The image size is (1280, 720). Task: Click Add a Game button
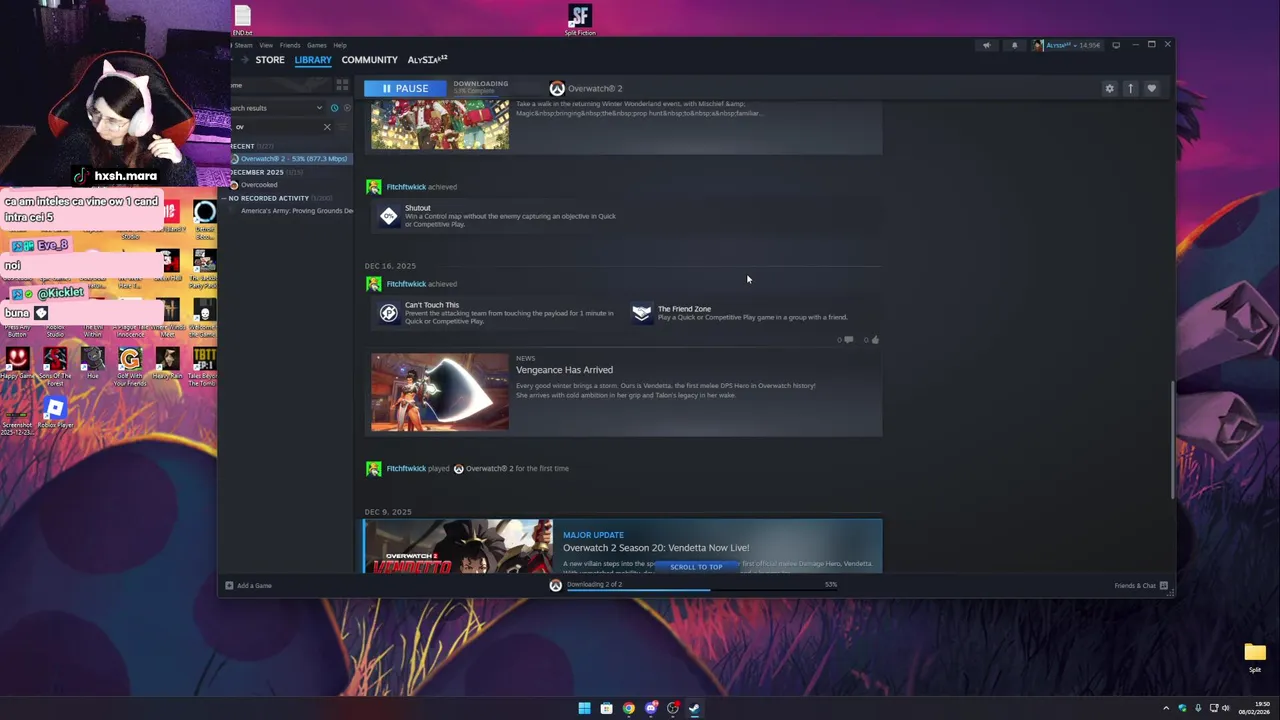click(248, 585)
